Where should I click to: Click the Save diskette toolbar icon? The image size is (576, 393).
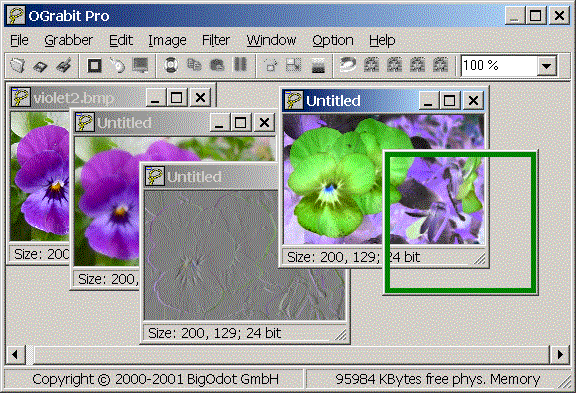(x=40, y=66)
